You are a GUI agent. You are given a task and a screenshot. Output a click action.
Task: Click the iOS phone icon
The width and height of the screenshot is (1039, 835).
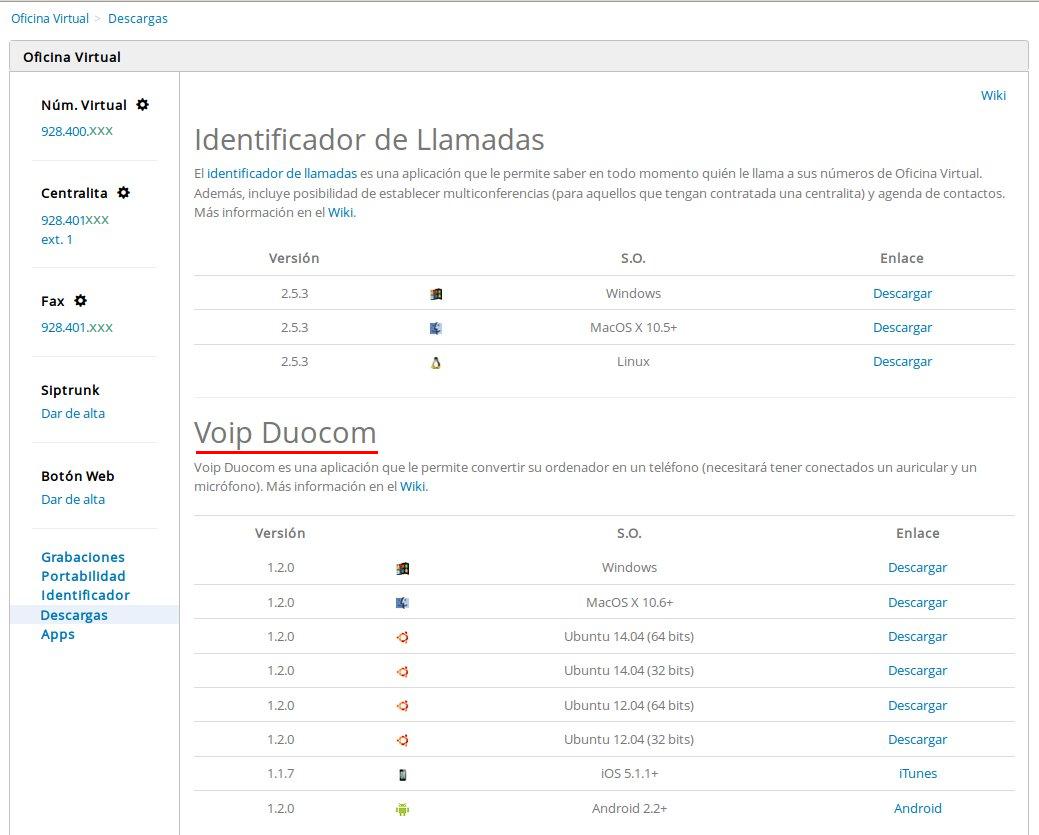[402, 774]
